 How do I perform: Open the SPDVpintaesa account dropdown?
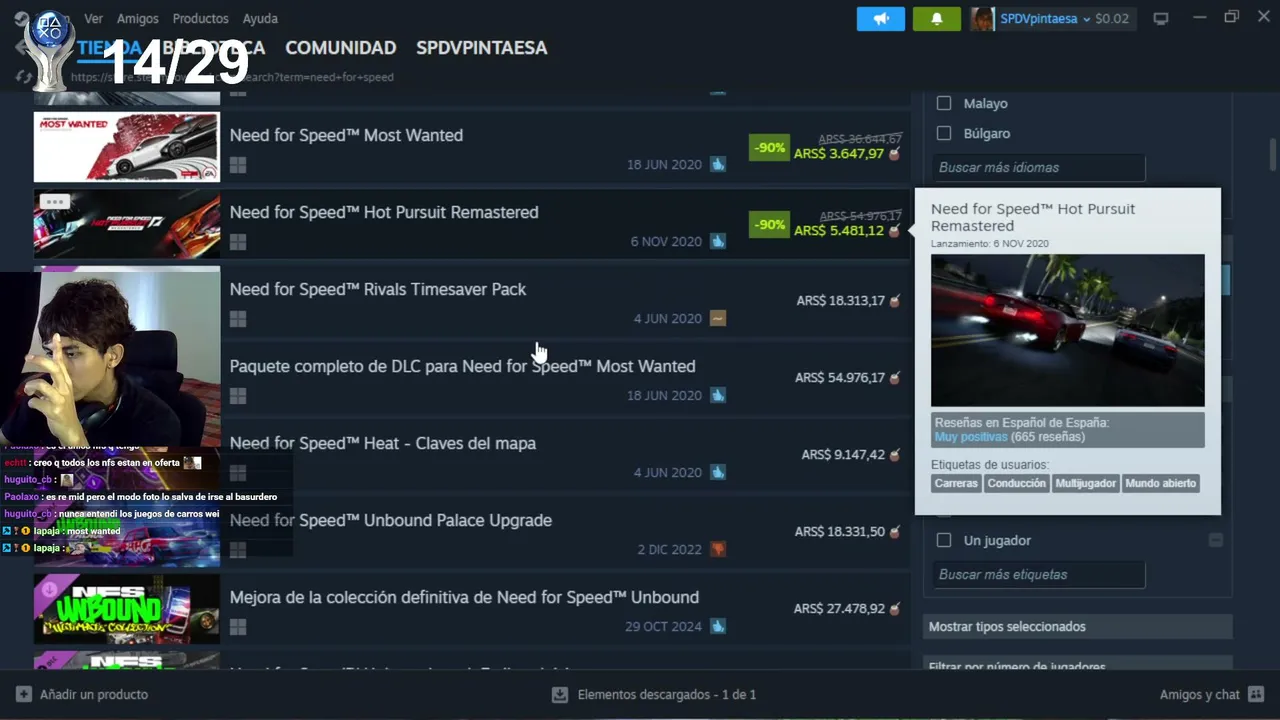[x=1045, y=19]
